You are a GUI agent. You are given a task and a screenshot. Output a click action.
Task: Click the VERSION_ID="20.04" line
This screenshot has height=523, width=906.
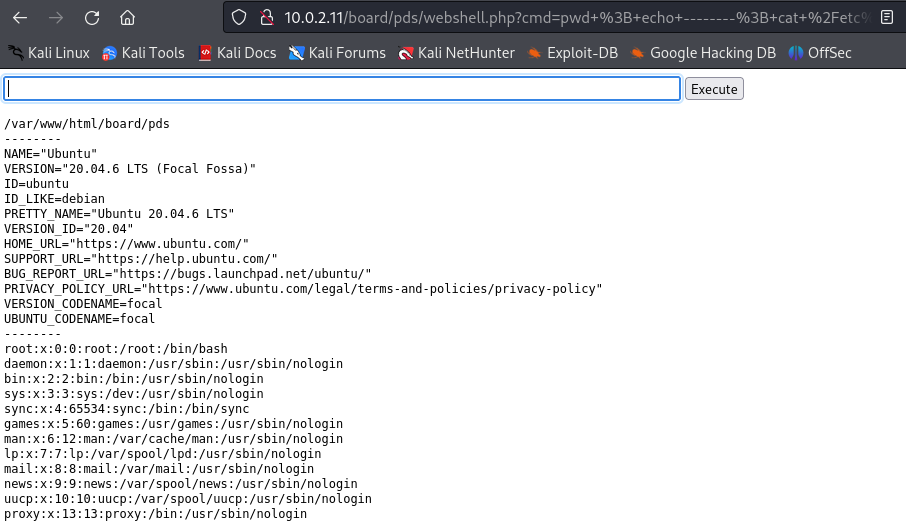[69, 229]
